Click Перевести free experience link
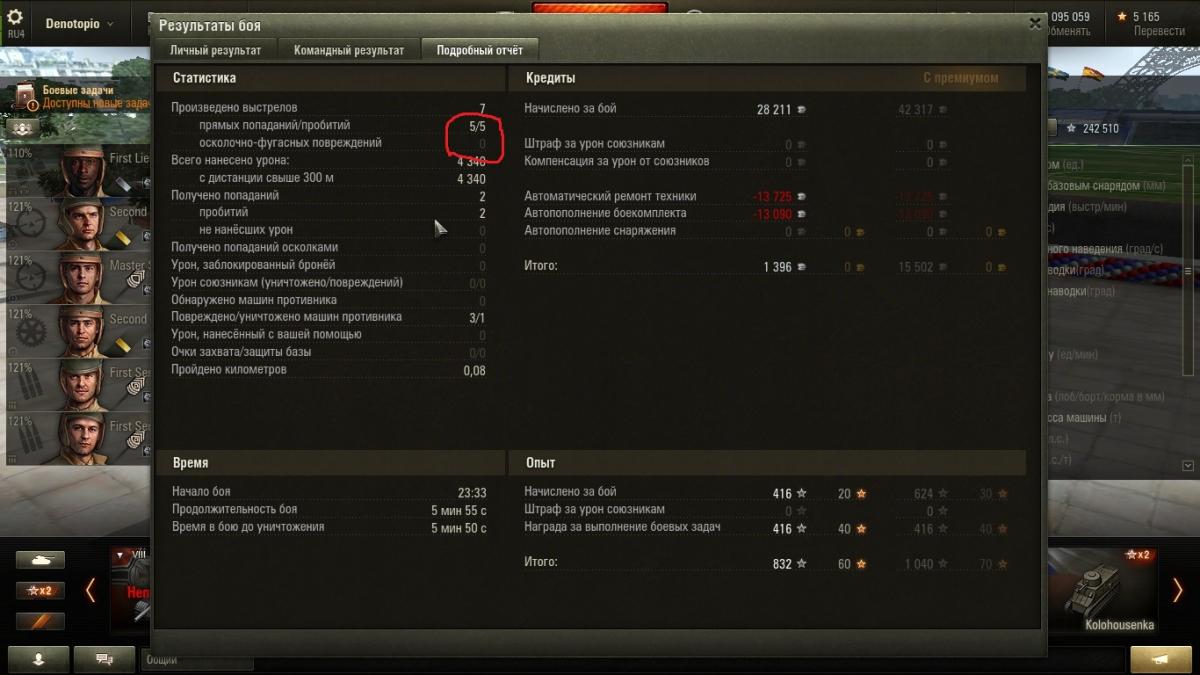This screenshot has height=675, width=1200. point(1160,31)
